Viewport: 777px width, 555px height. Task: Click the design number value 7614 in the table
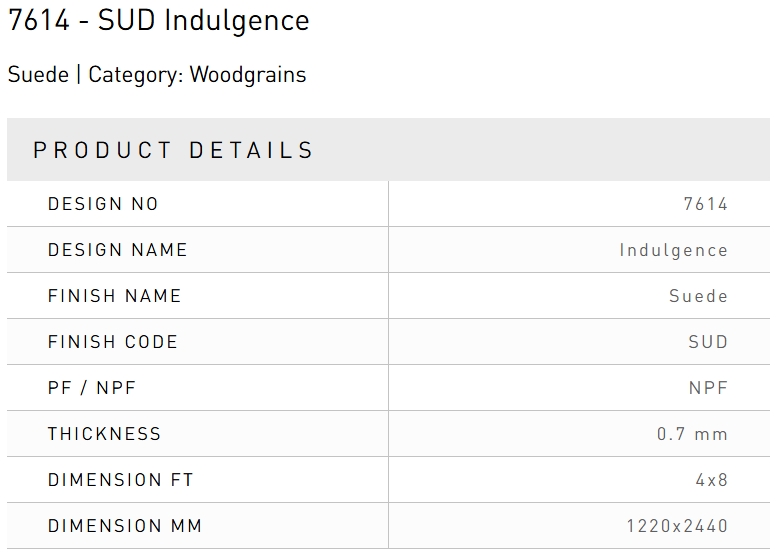point(705,204)
